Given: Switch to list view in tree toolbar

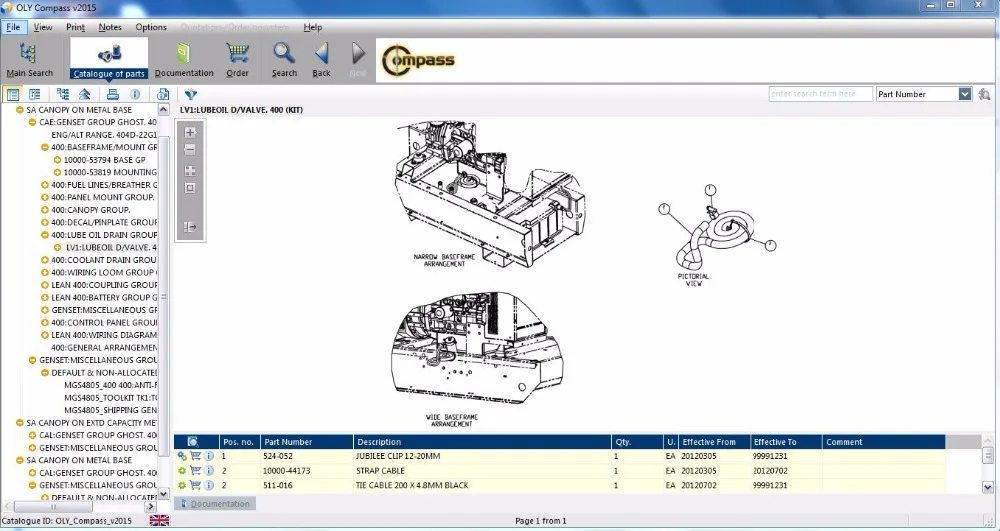Looking at the screenshot, I should (x=13, y=94).
